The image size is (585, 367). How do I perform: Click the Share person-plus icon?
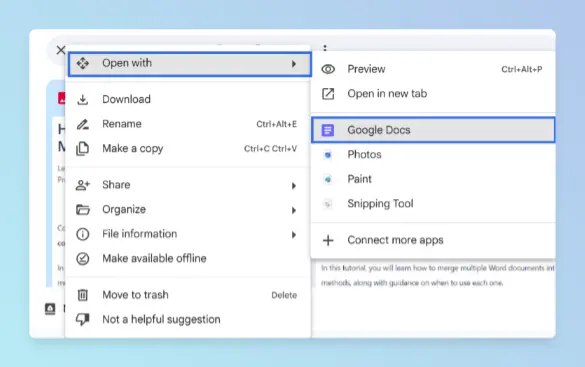tap(82, 185)
